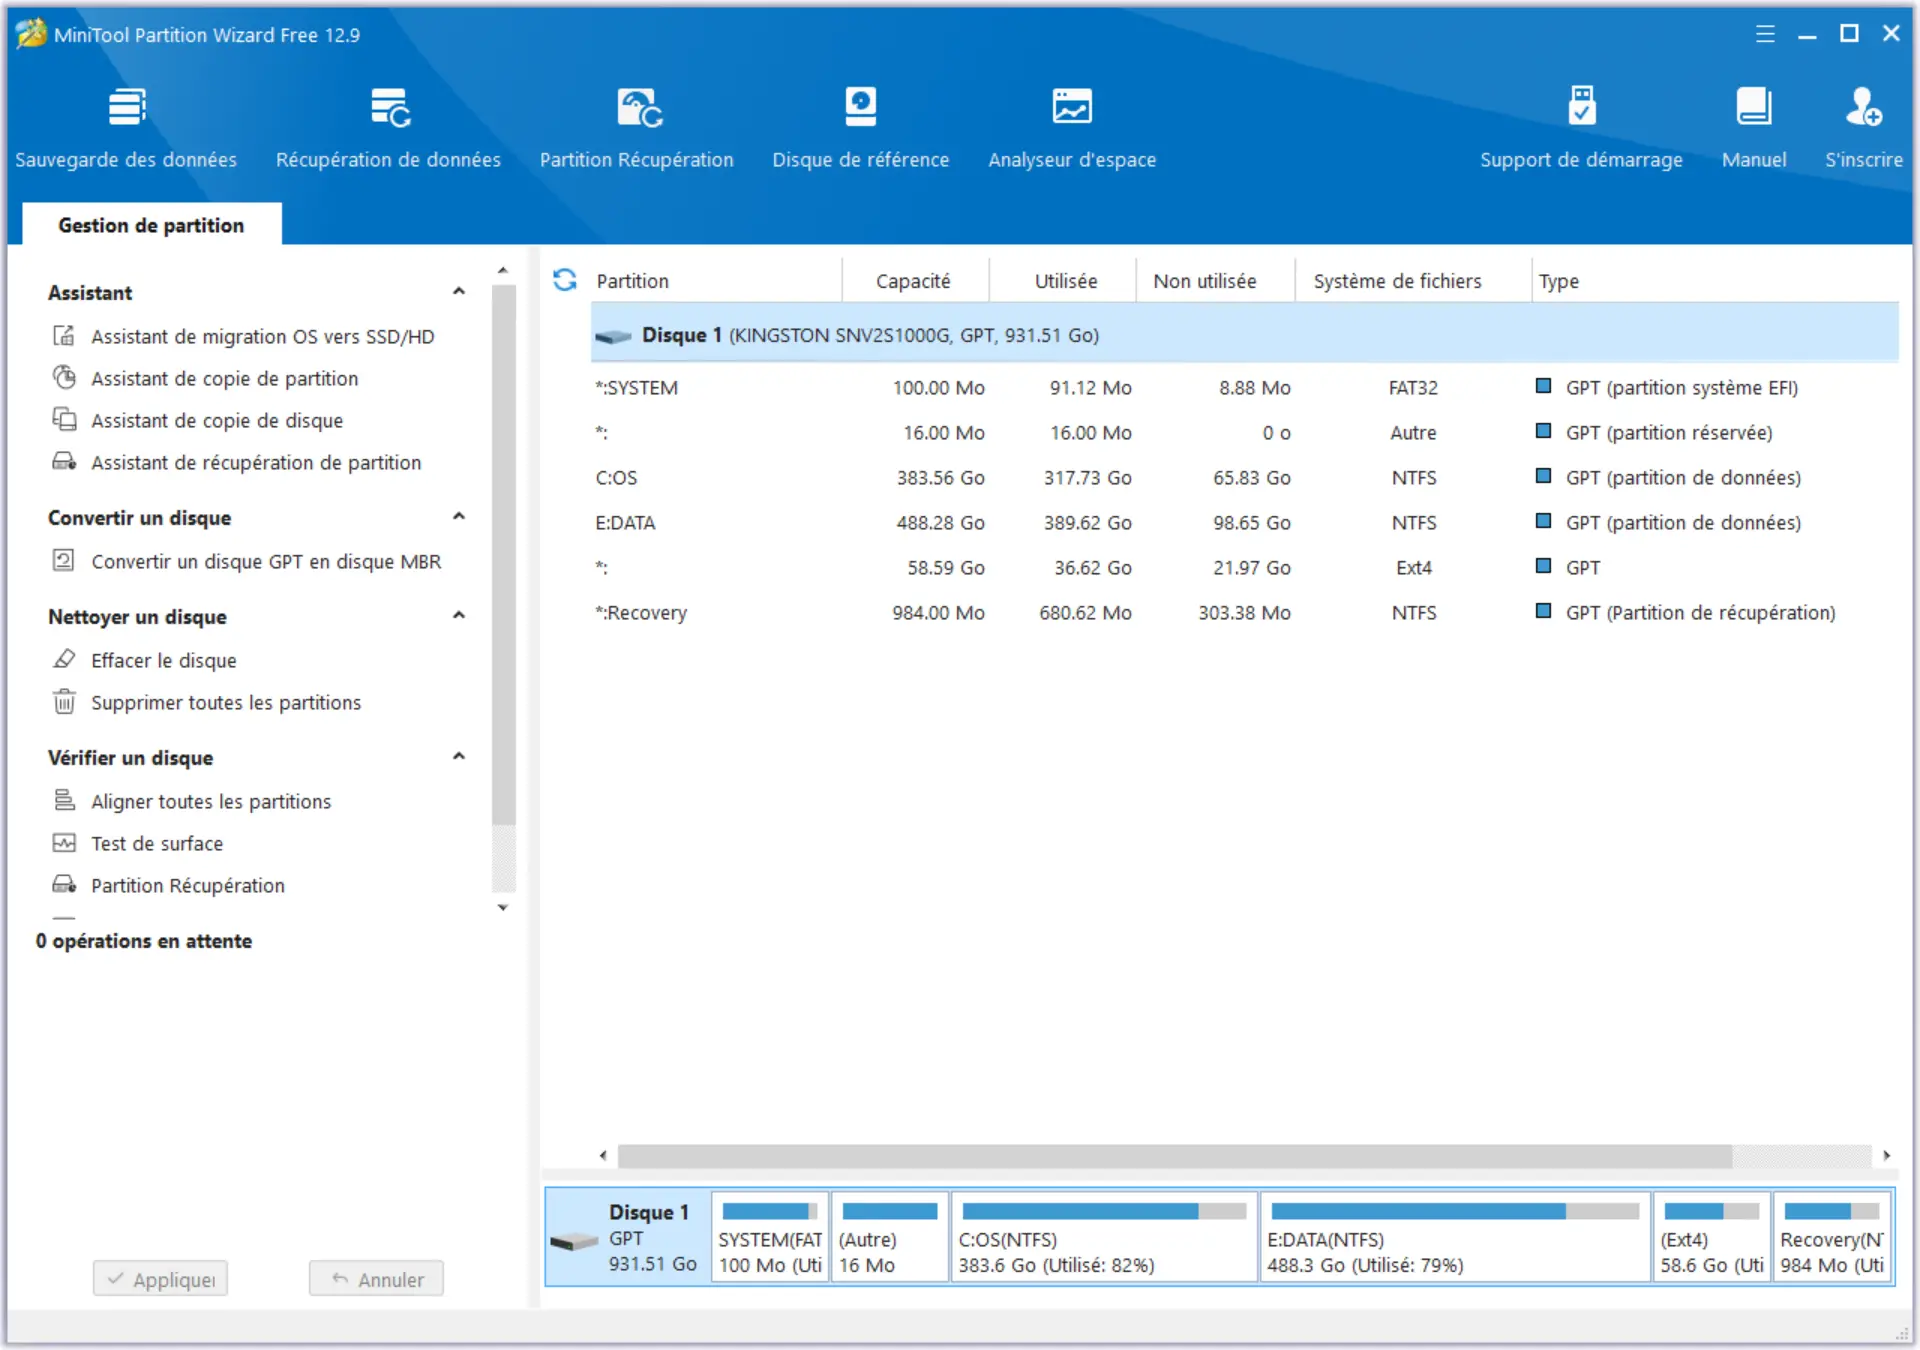Run Test de surface
Image resolution: width=1920 pixels, height=1350 pixels.
(x=157, y=844)
